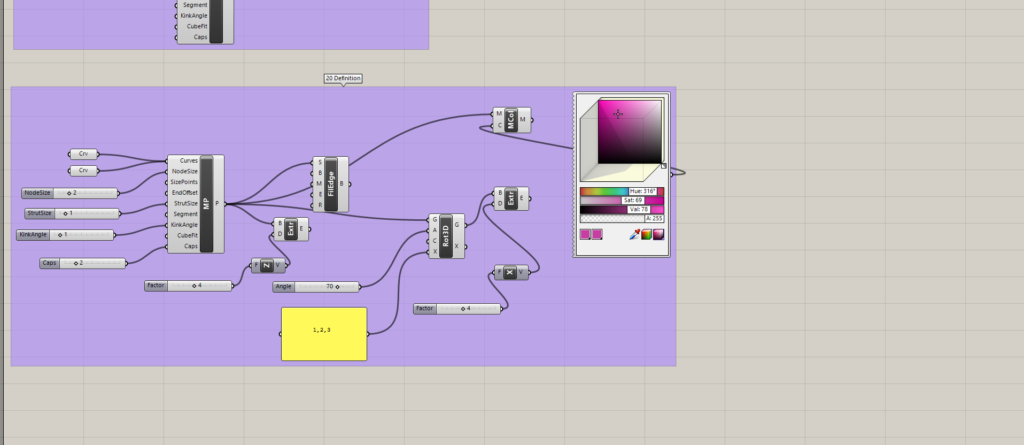Click the input grip of the 1,2,3 panel

coord(280,334)
